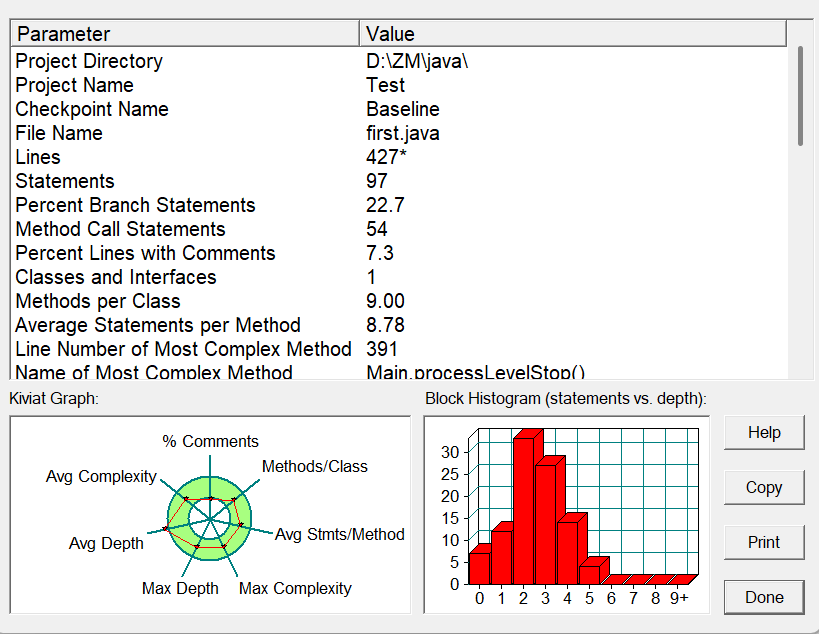Click the metrics list vertical scrollbar thumb
The image size is (819, 634).
point(800,96)
